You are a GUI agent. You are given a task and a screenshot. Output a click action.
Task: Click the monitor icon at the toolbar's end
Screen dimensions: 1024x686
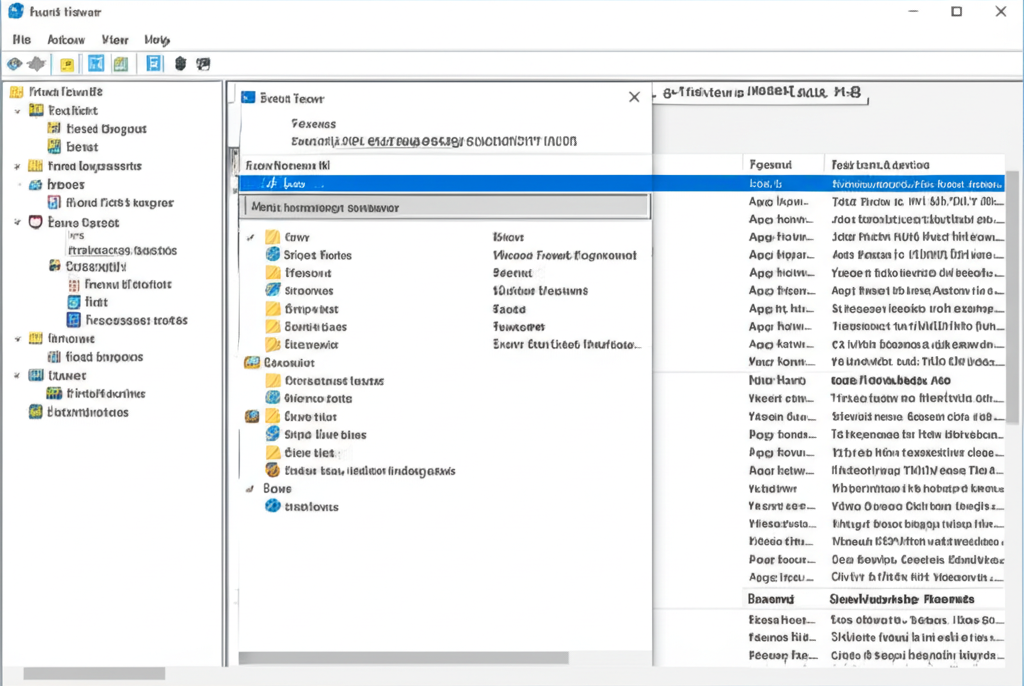point(203,64)
